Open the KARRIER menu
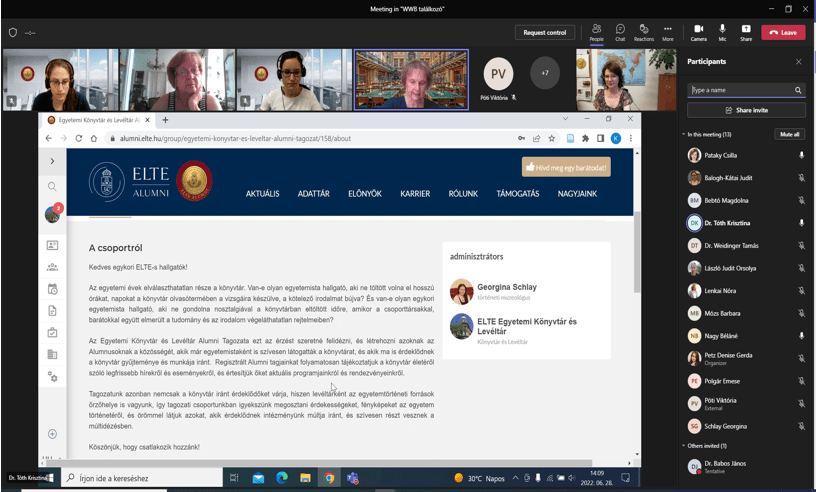 pos(415,194)
